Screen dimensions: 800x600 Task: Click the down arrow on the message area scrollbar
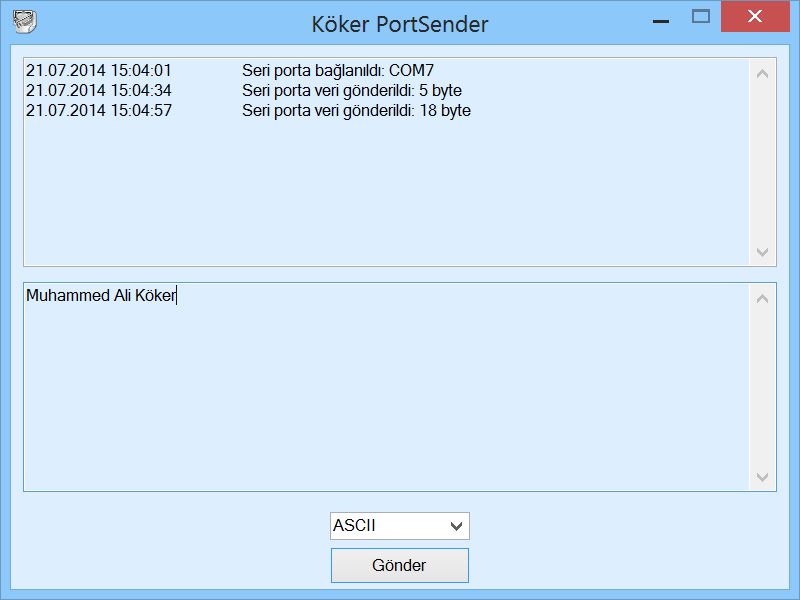pos(762,477)
